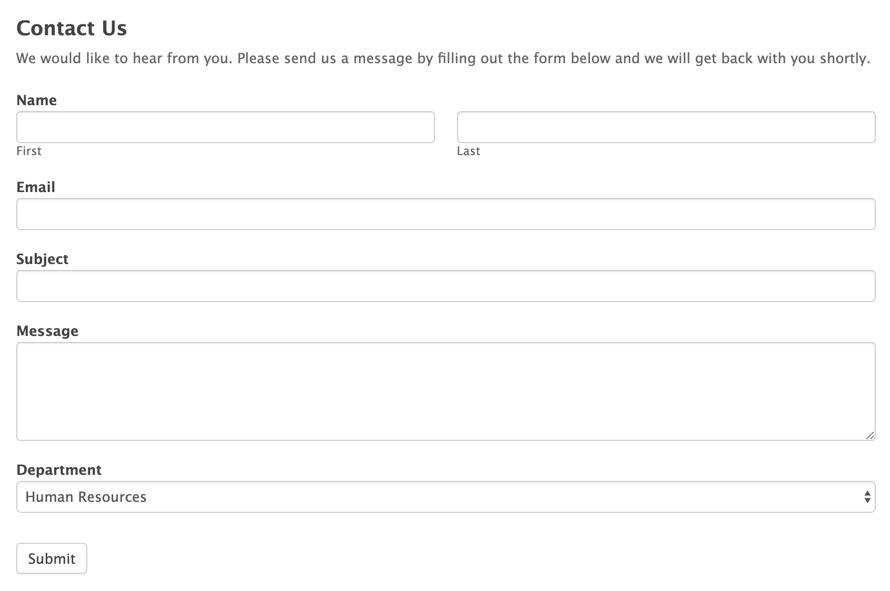Image resolution: width=890 pixels, height=591 pixels.
Task: Click the Name field label
Action: [x=36, y=100]
